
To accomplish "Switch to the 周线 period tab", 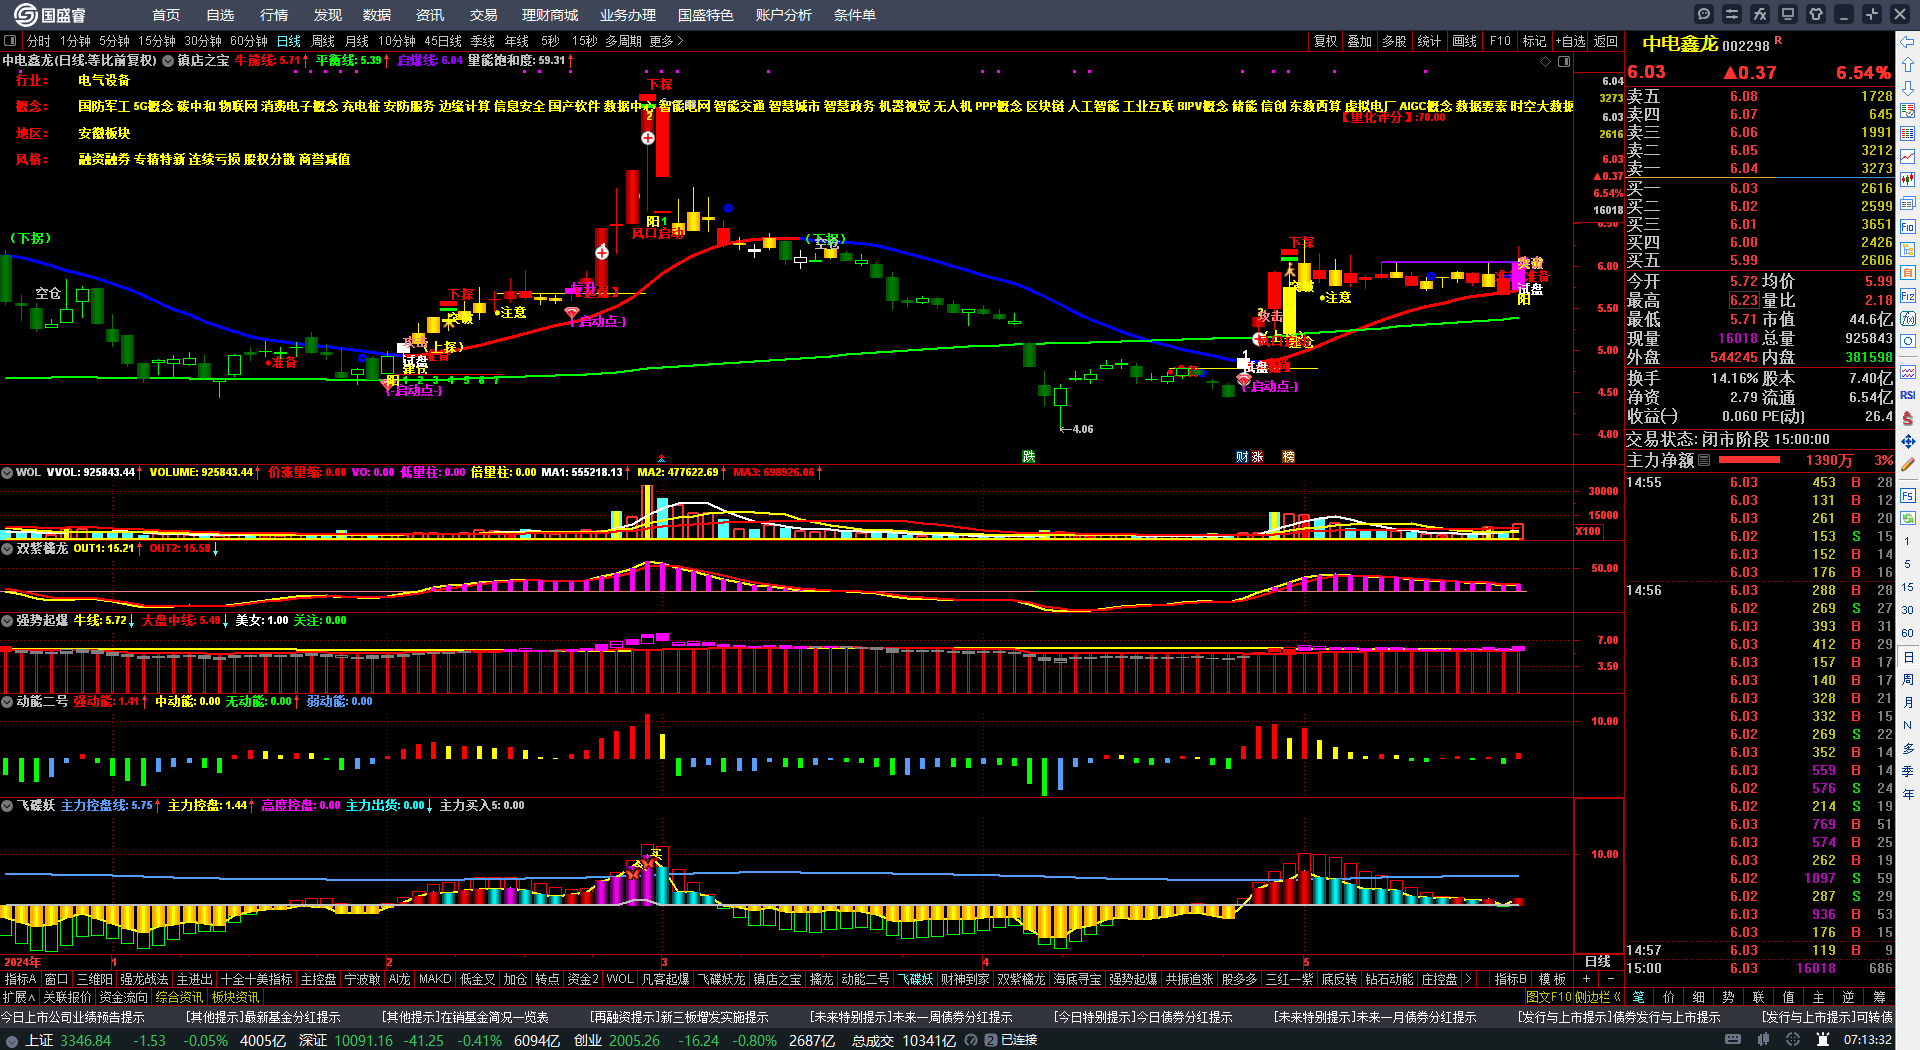I will [323, 41].
